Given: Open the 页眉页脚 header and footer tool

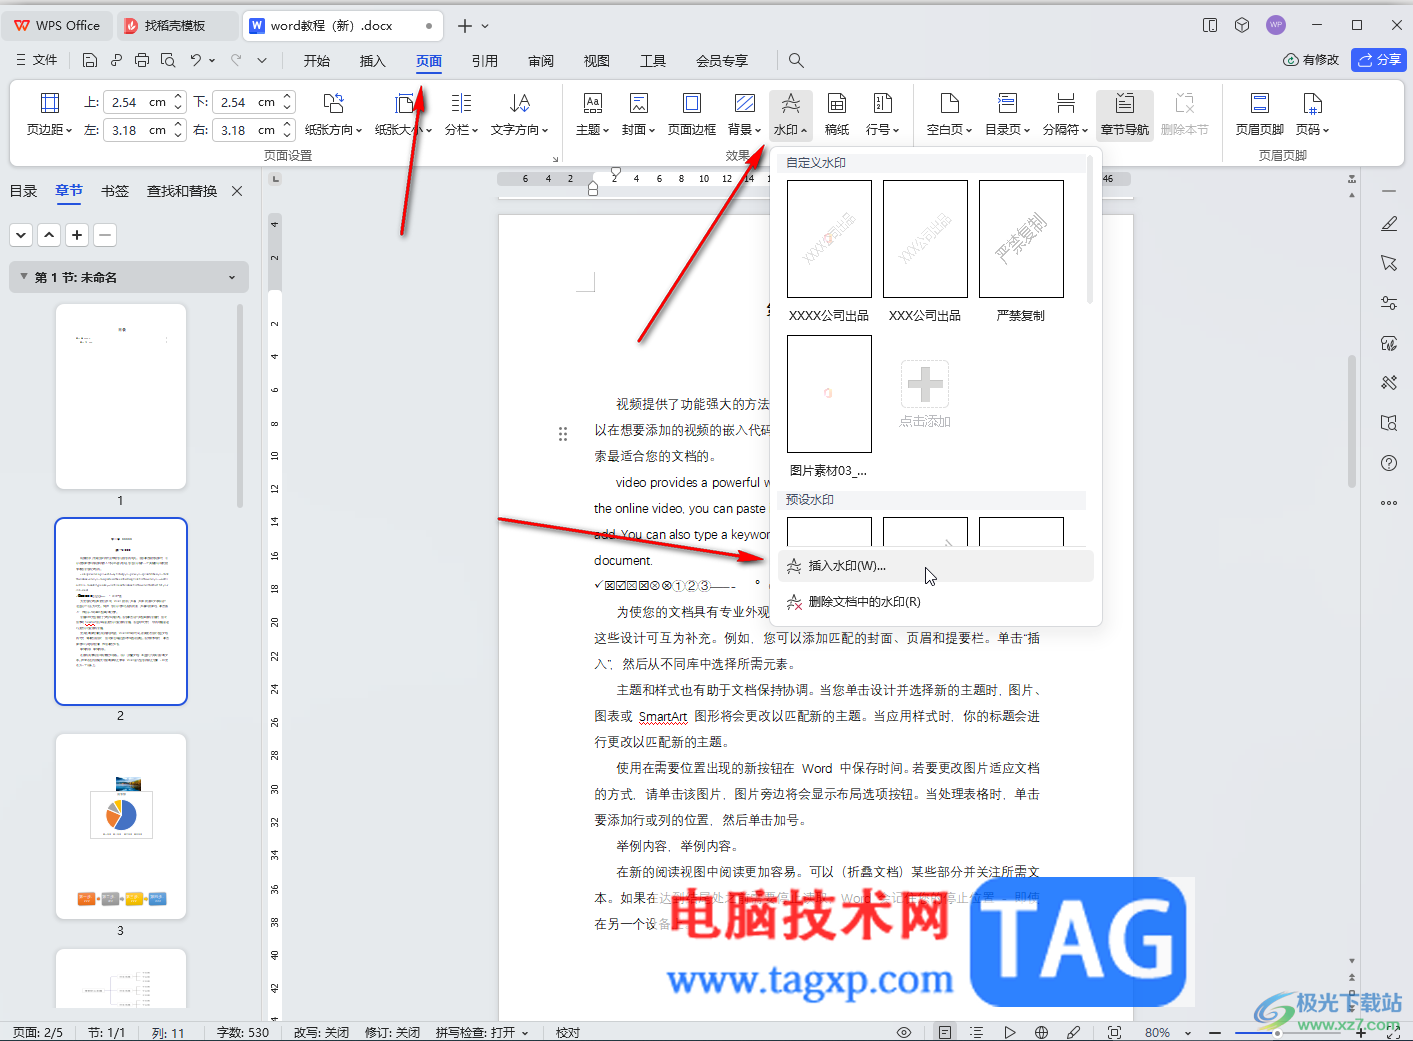Looking at the screenshot, I should coord(1260,114).
